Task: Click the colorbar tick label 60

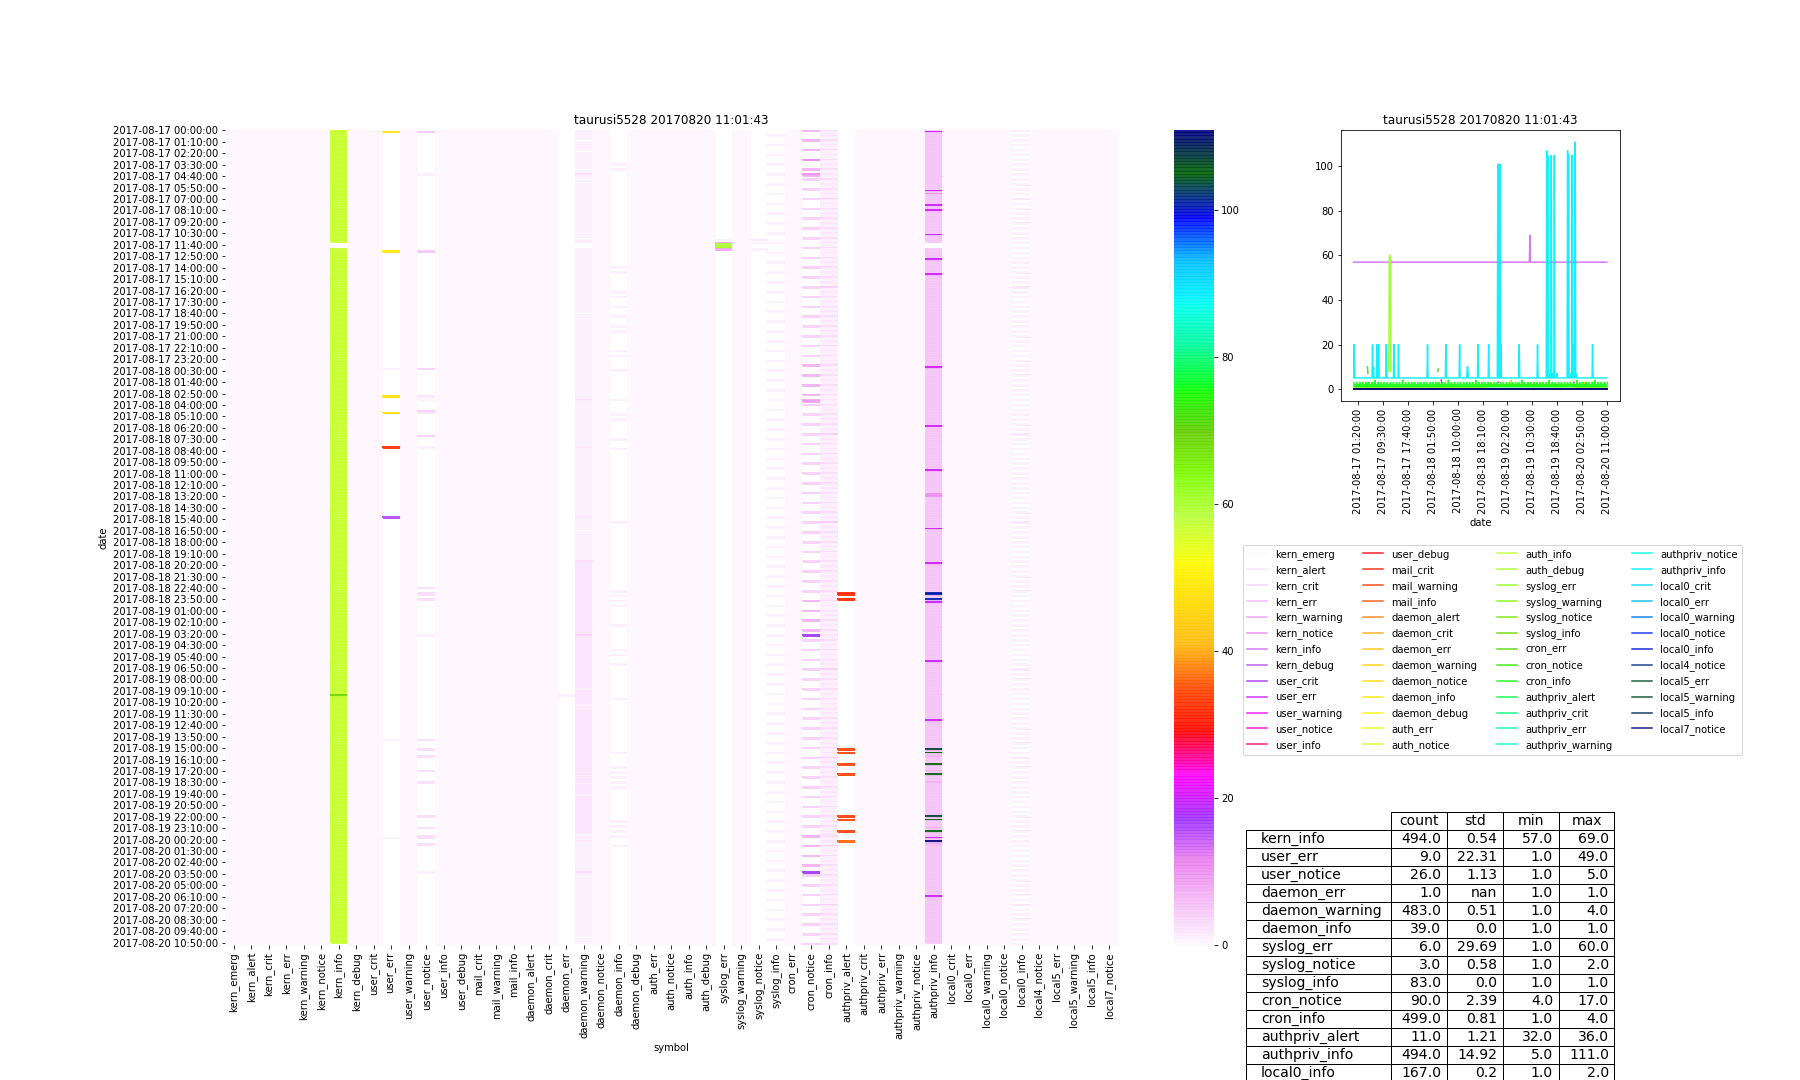Action: [1227, 504]
